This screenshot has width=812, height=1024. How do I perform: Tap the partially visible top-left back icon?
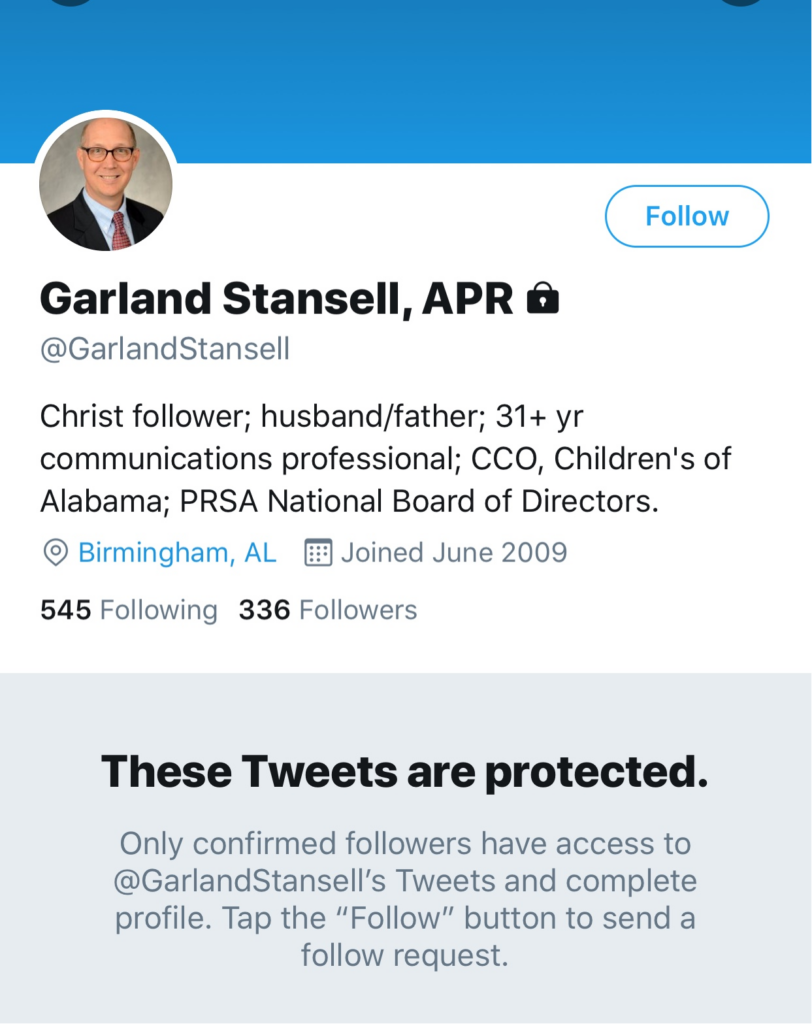pos(70,3)
